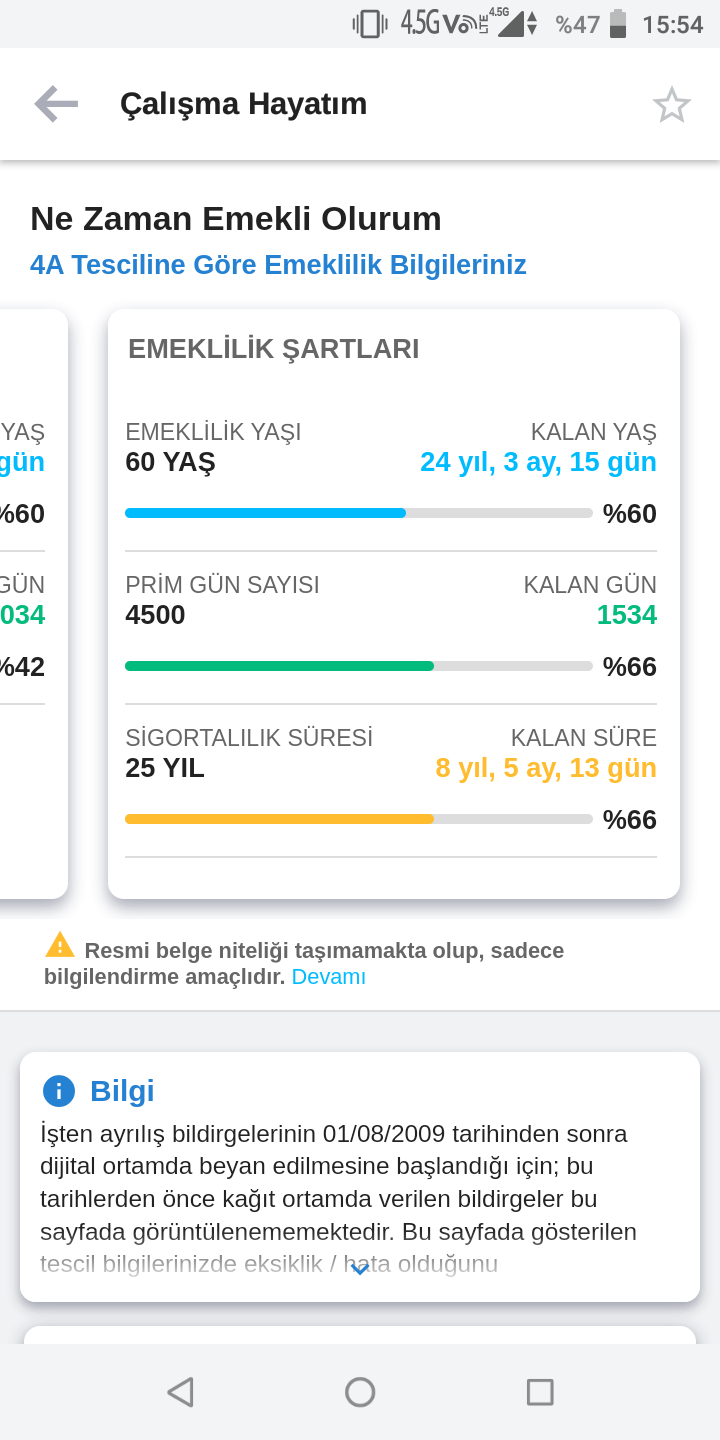The height and width of the screenshot is (1440, 720).
Task: Tap the back arrow icon
Action: (56, 104)
